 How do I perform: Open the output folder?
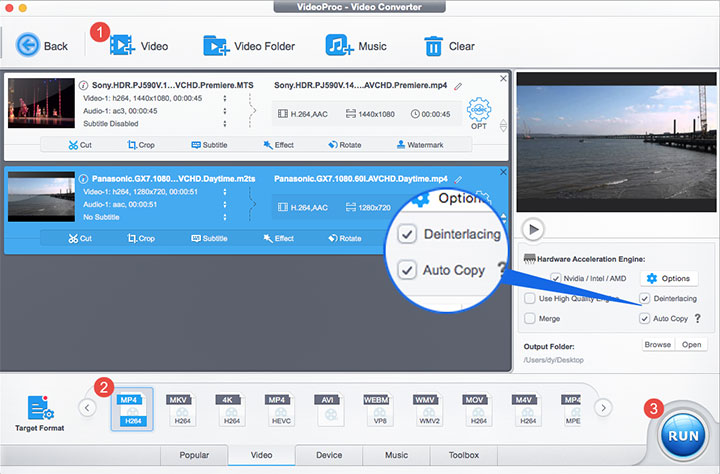tap(692, 344)
